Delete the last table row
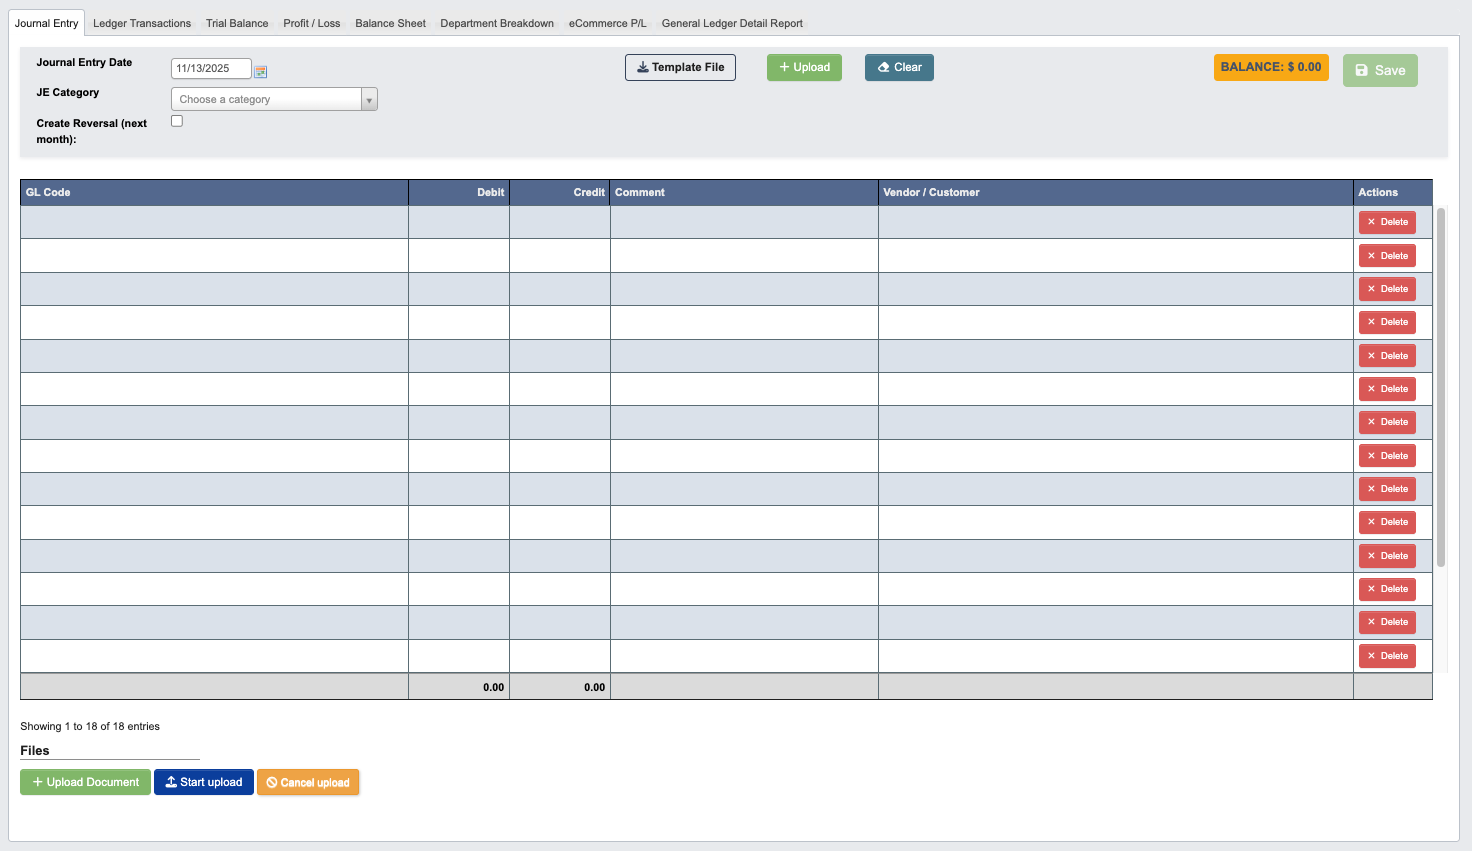Screen dimensions: 1472x851 pyautogui.click(x=1387, y=655)
